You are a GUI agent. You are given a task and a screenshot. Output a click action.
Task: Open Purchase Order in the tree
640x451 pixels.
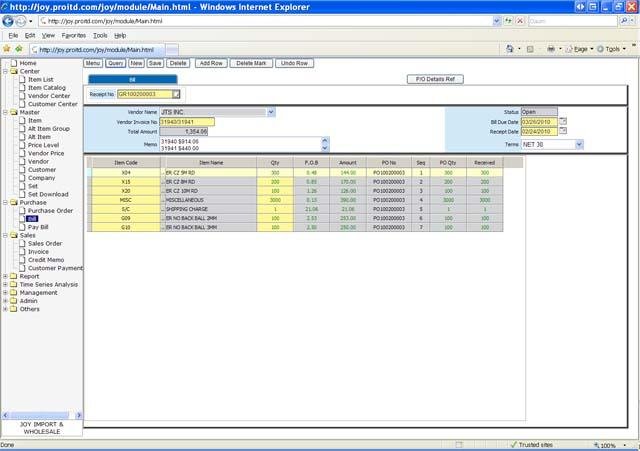click(50, 211)
